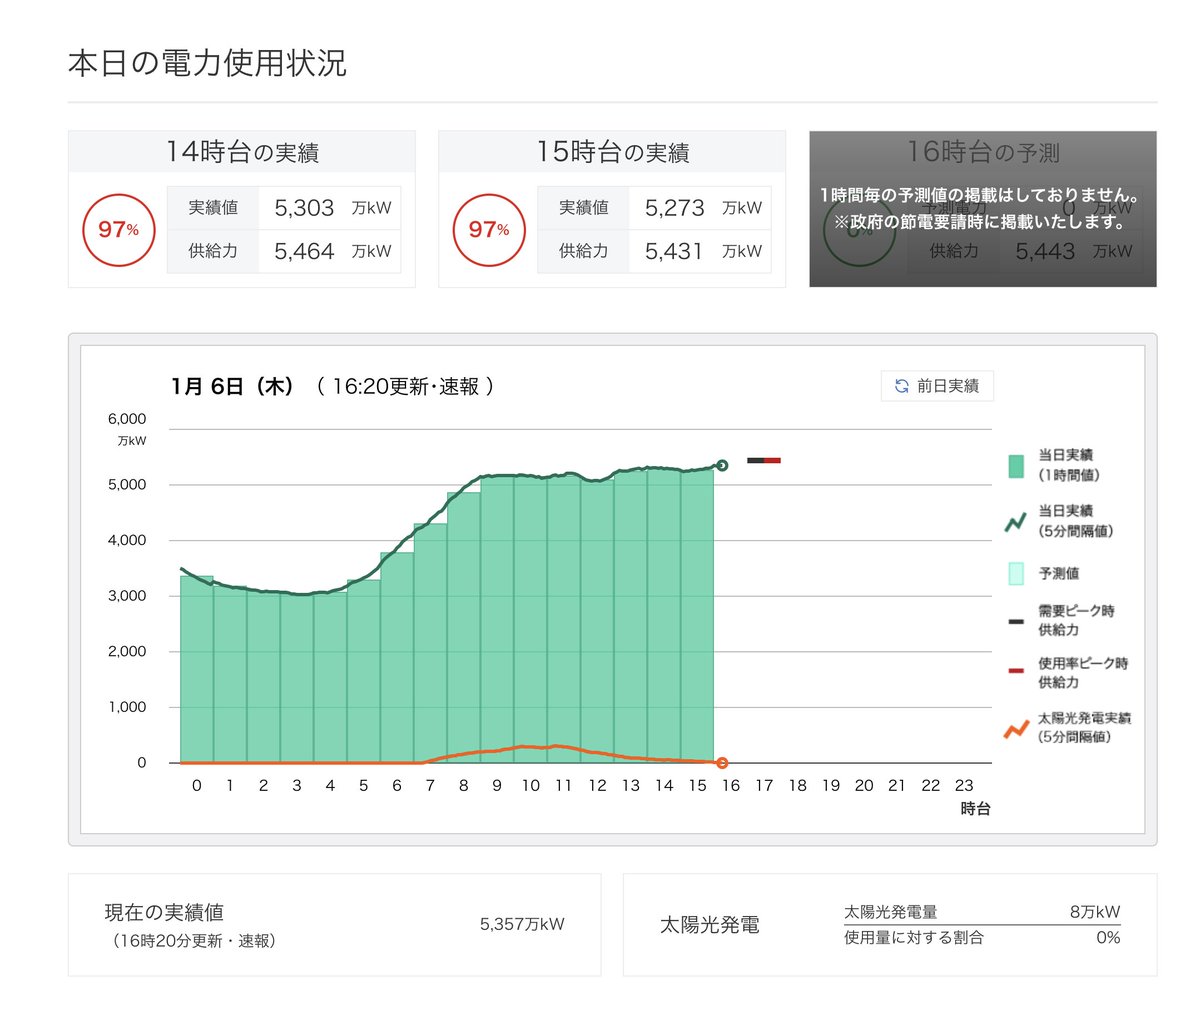The image size is (1200, 1020).
Task: Click the 太陽光発電量 row label
Action: (x=891, y=912)
